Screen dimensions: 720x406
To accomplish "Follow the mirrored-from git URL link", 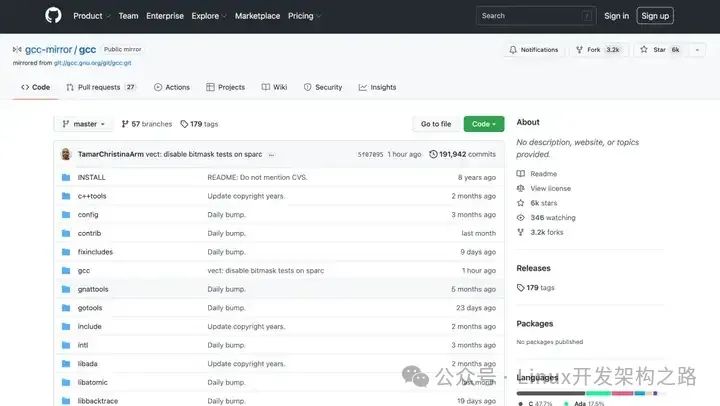I will click(x=92, y=63).
